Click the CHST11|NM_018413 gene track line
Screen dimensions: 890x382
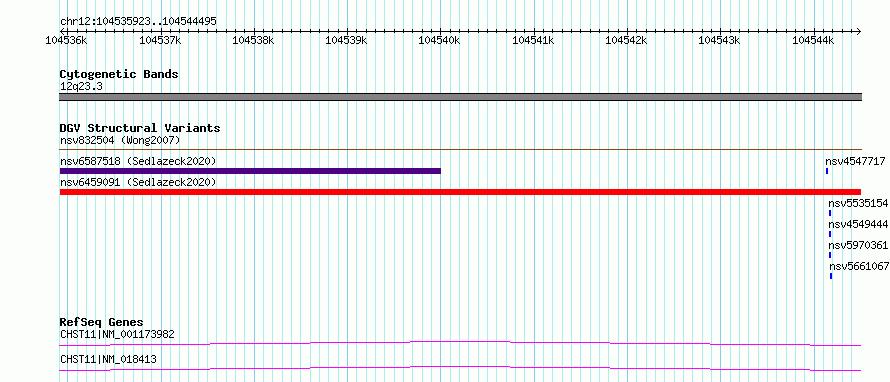pos(460,368)
